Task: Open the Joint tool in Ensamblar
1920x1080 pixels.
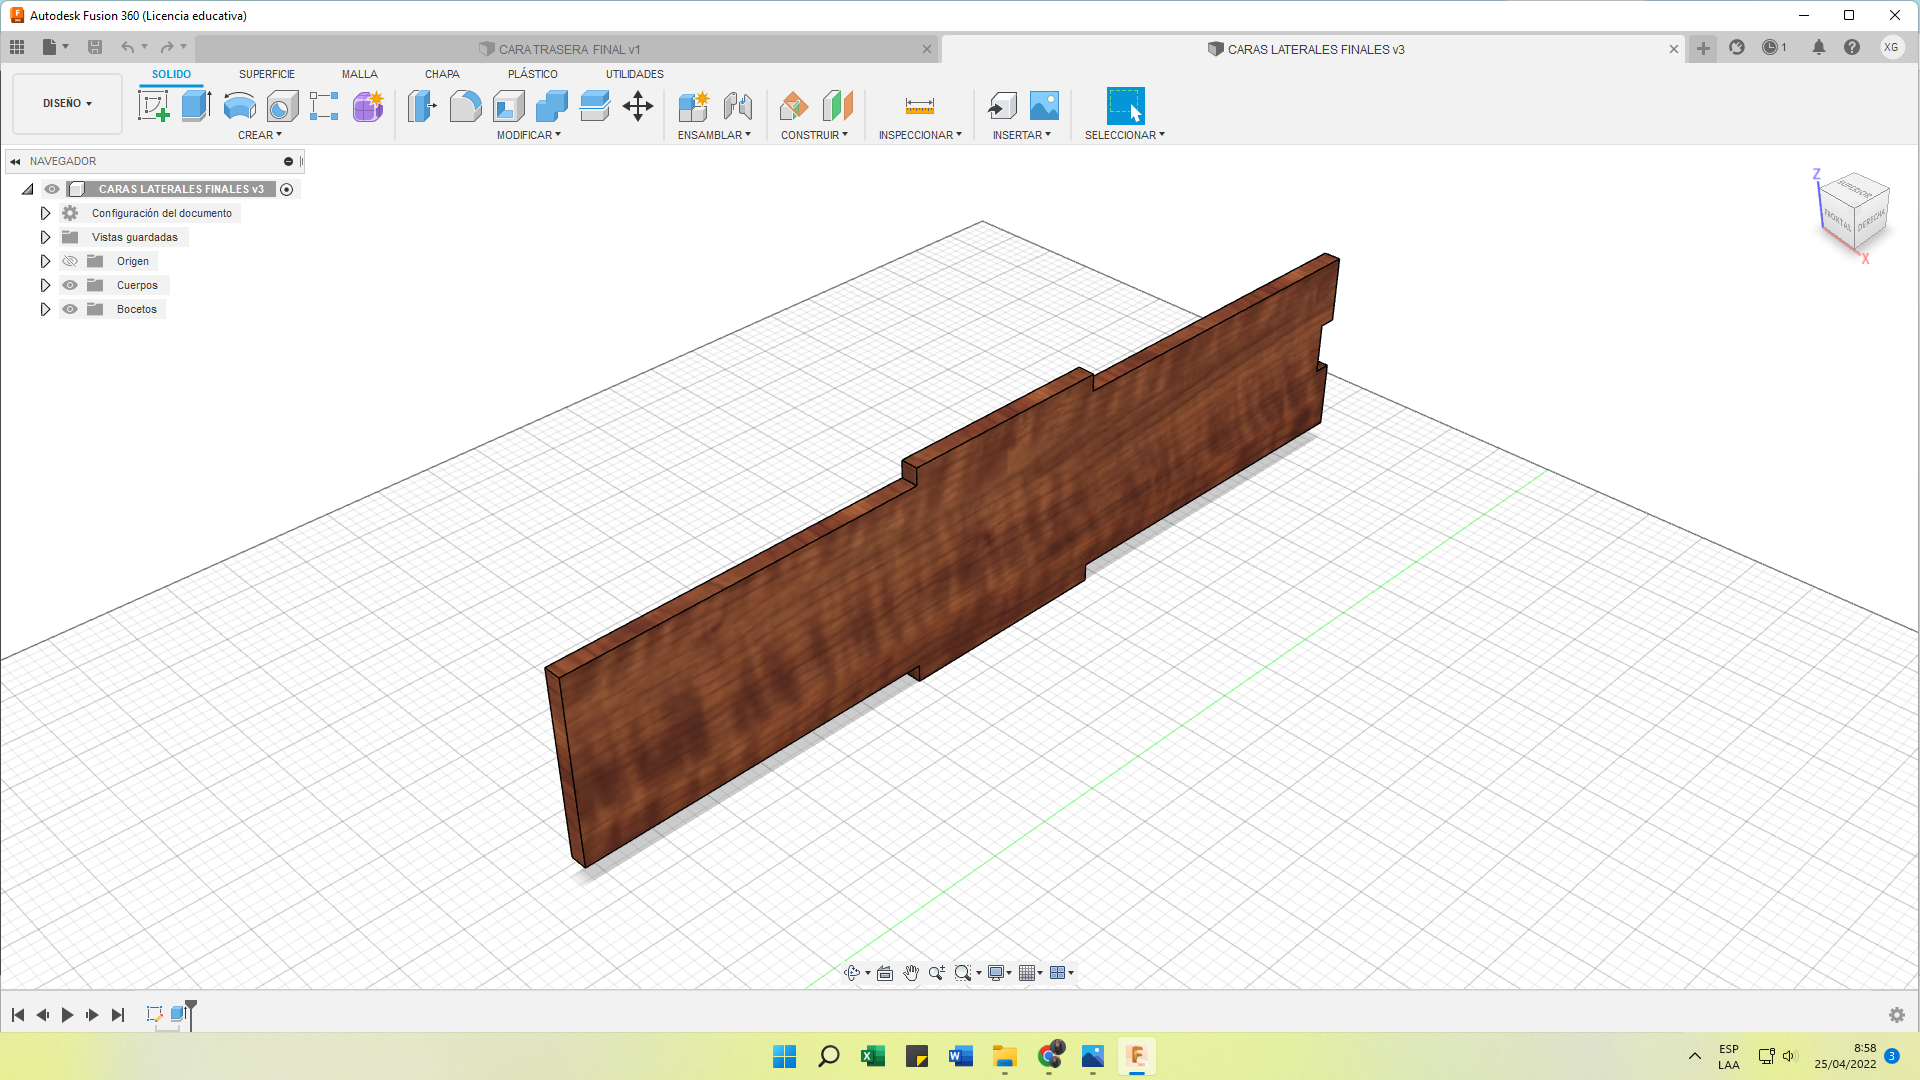Action: tap(737, 106)
